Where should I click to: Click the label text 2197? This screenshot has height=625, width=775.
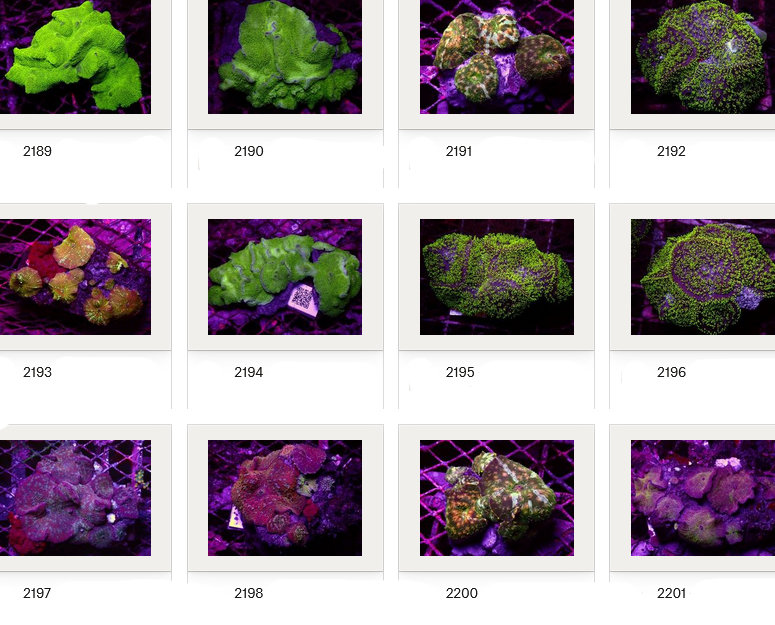pyautogui.click(x=37, y=593)
